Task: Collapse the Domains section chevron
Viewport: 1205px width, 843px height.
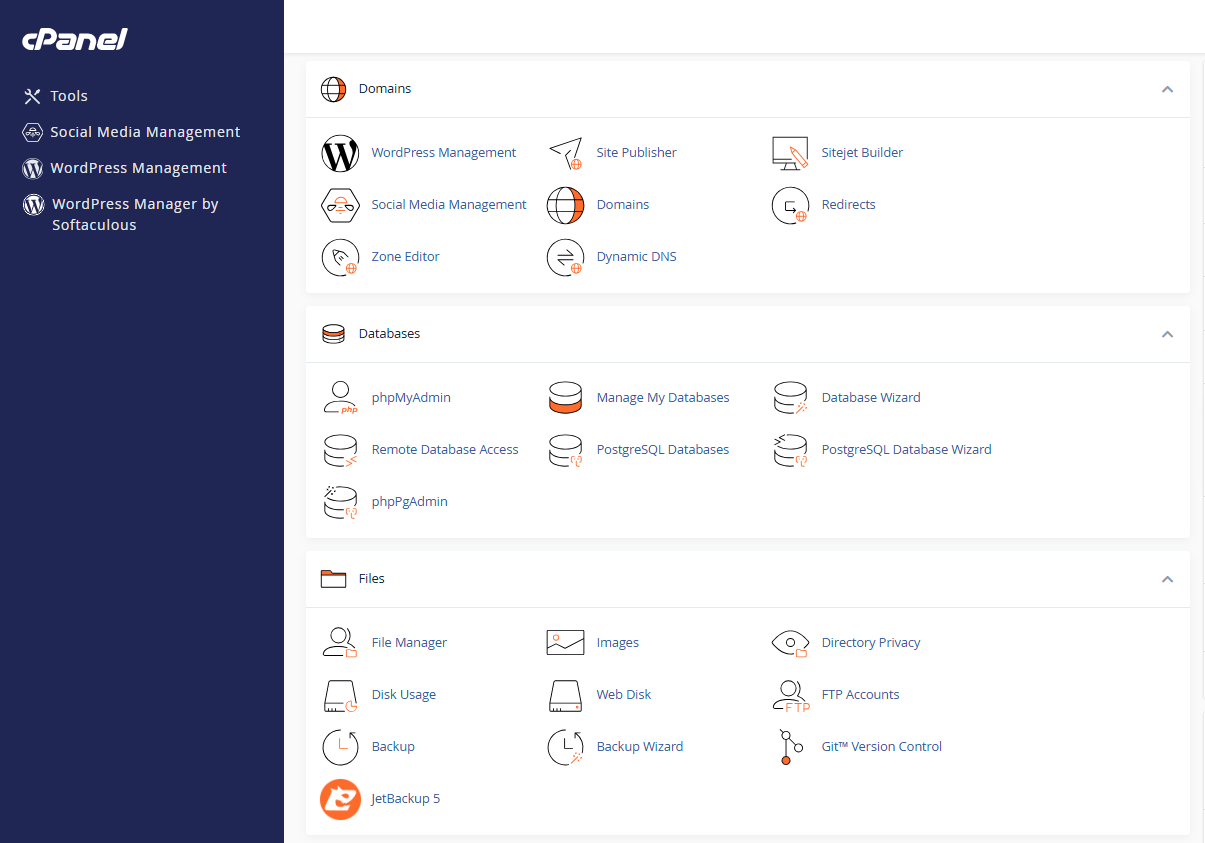Action: tap(1167, 89)
